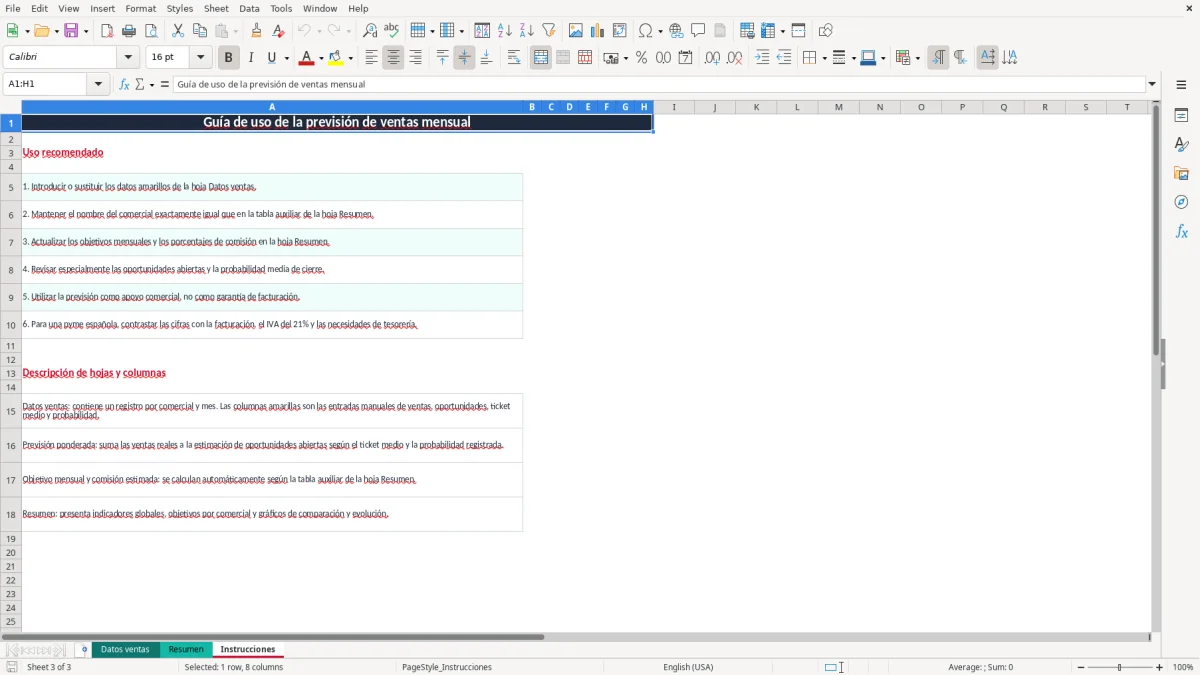Toggle Merge and Center Cells

541,58
